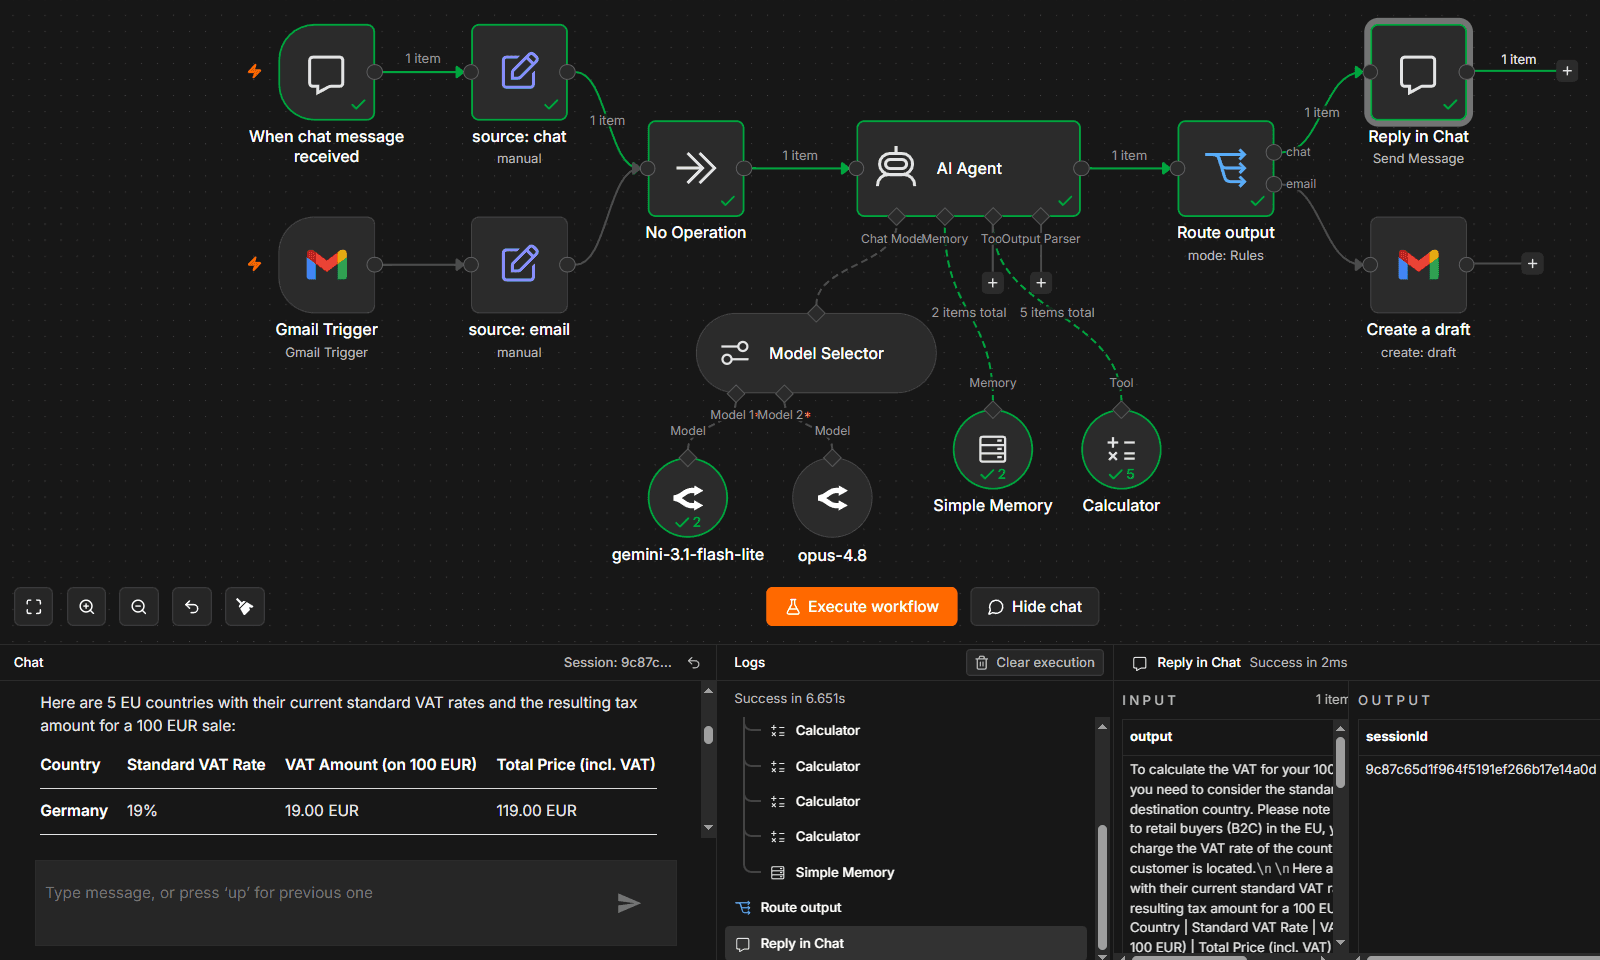Zoom in on the canvas

point(87,607)
